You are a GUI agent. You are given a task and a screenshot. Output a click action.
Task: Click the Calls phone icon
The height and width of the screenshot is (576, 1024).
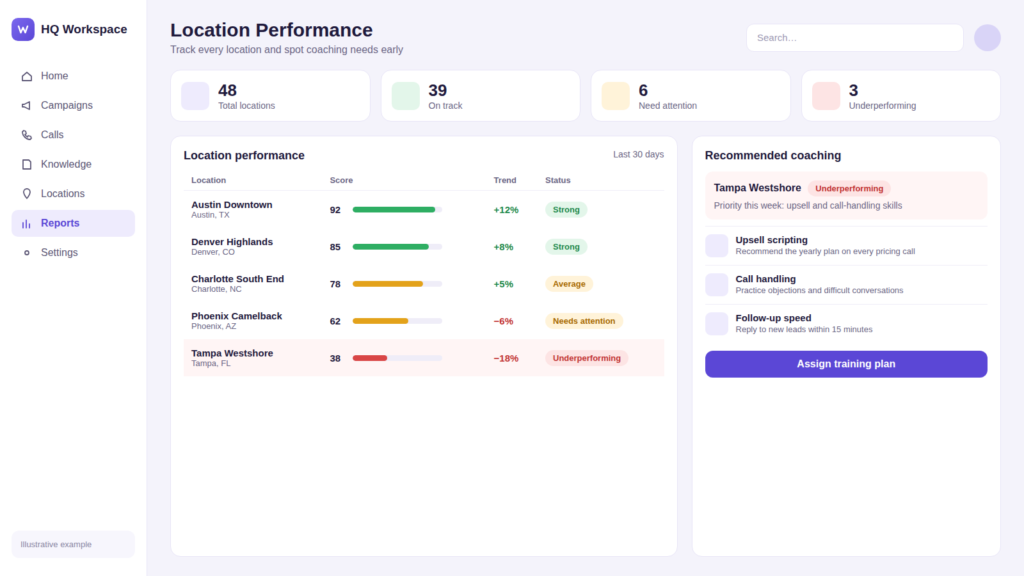click(27, 135)
